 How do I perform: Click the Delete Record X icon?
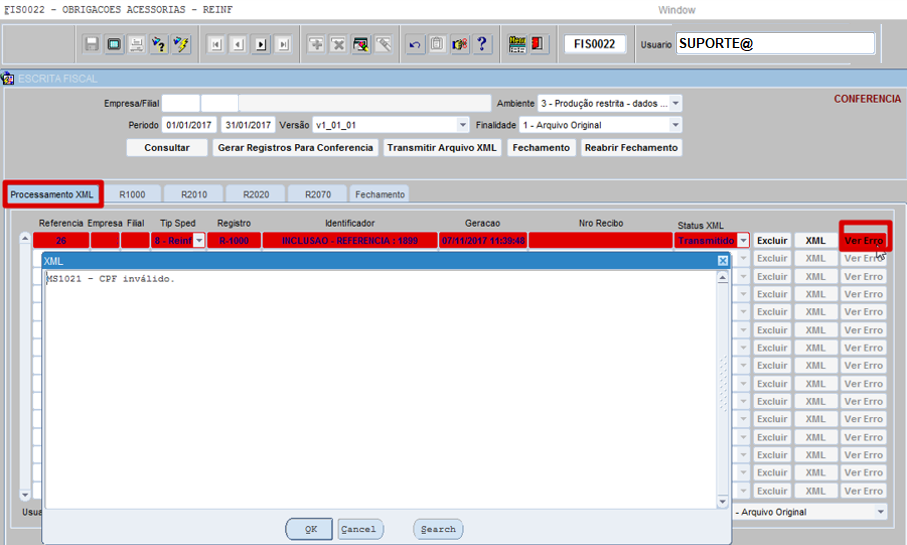tap(338, 44)
